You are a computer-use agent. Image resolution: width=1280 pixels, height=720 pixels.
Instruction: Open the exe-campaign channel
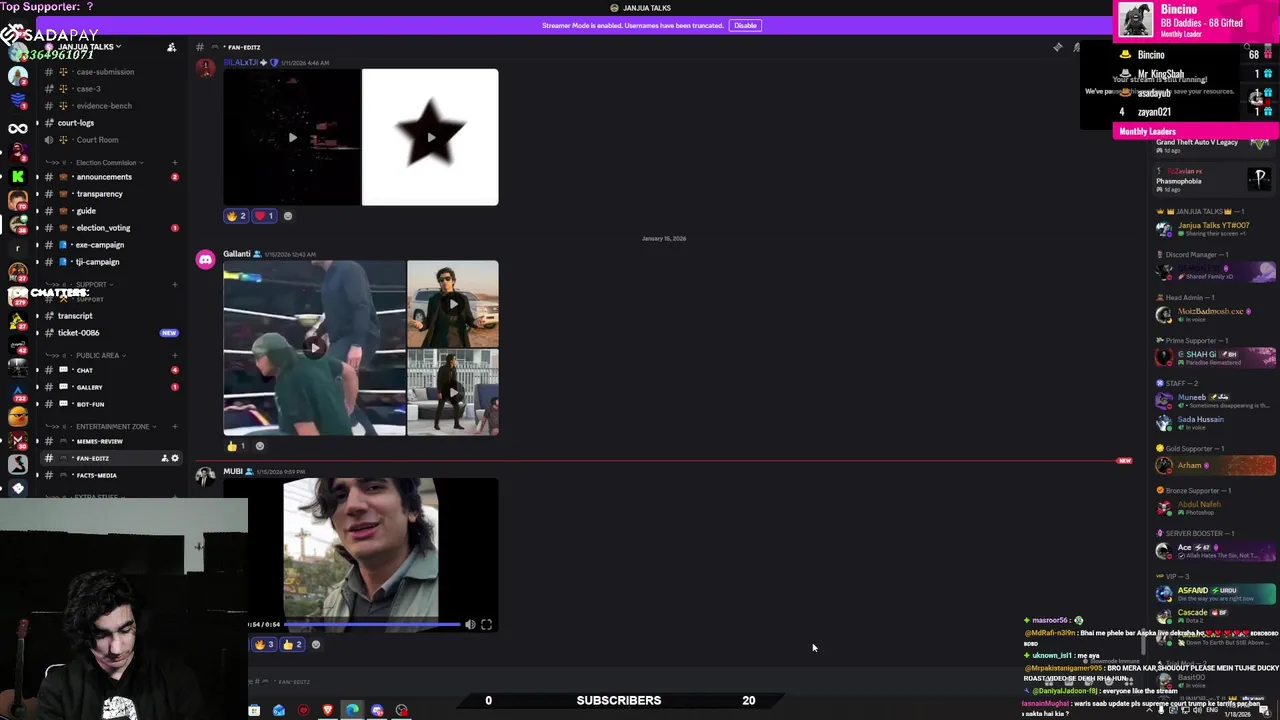[111, 245]
